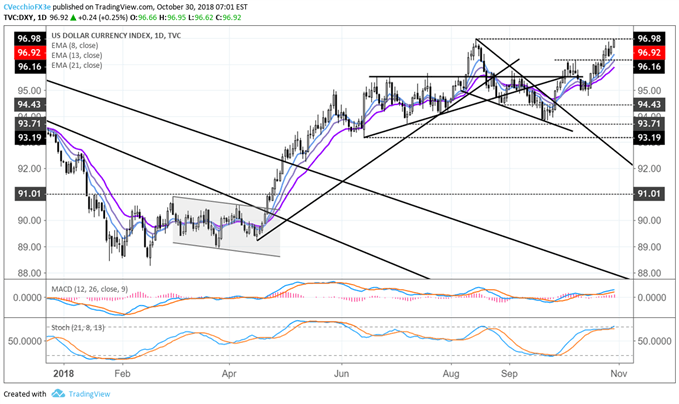
Task: Click the MACD (12, 26, close, 9) indicator label
Action: pos(90,289)
